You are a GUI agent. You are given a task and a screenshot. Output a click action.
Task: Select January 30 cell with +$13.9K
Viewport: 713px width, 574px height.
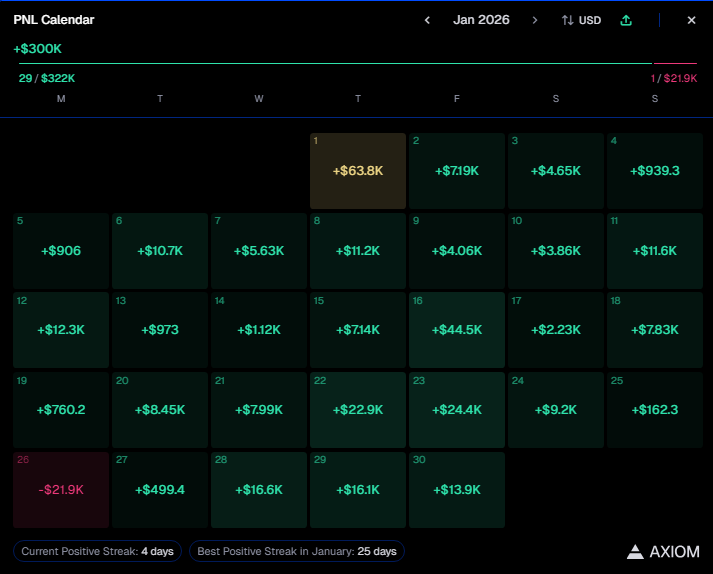coord(457,490)
